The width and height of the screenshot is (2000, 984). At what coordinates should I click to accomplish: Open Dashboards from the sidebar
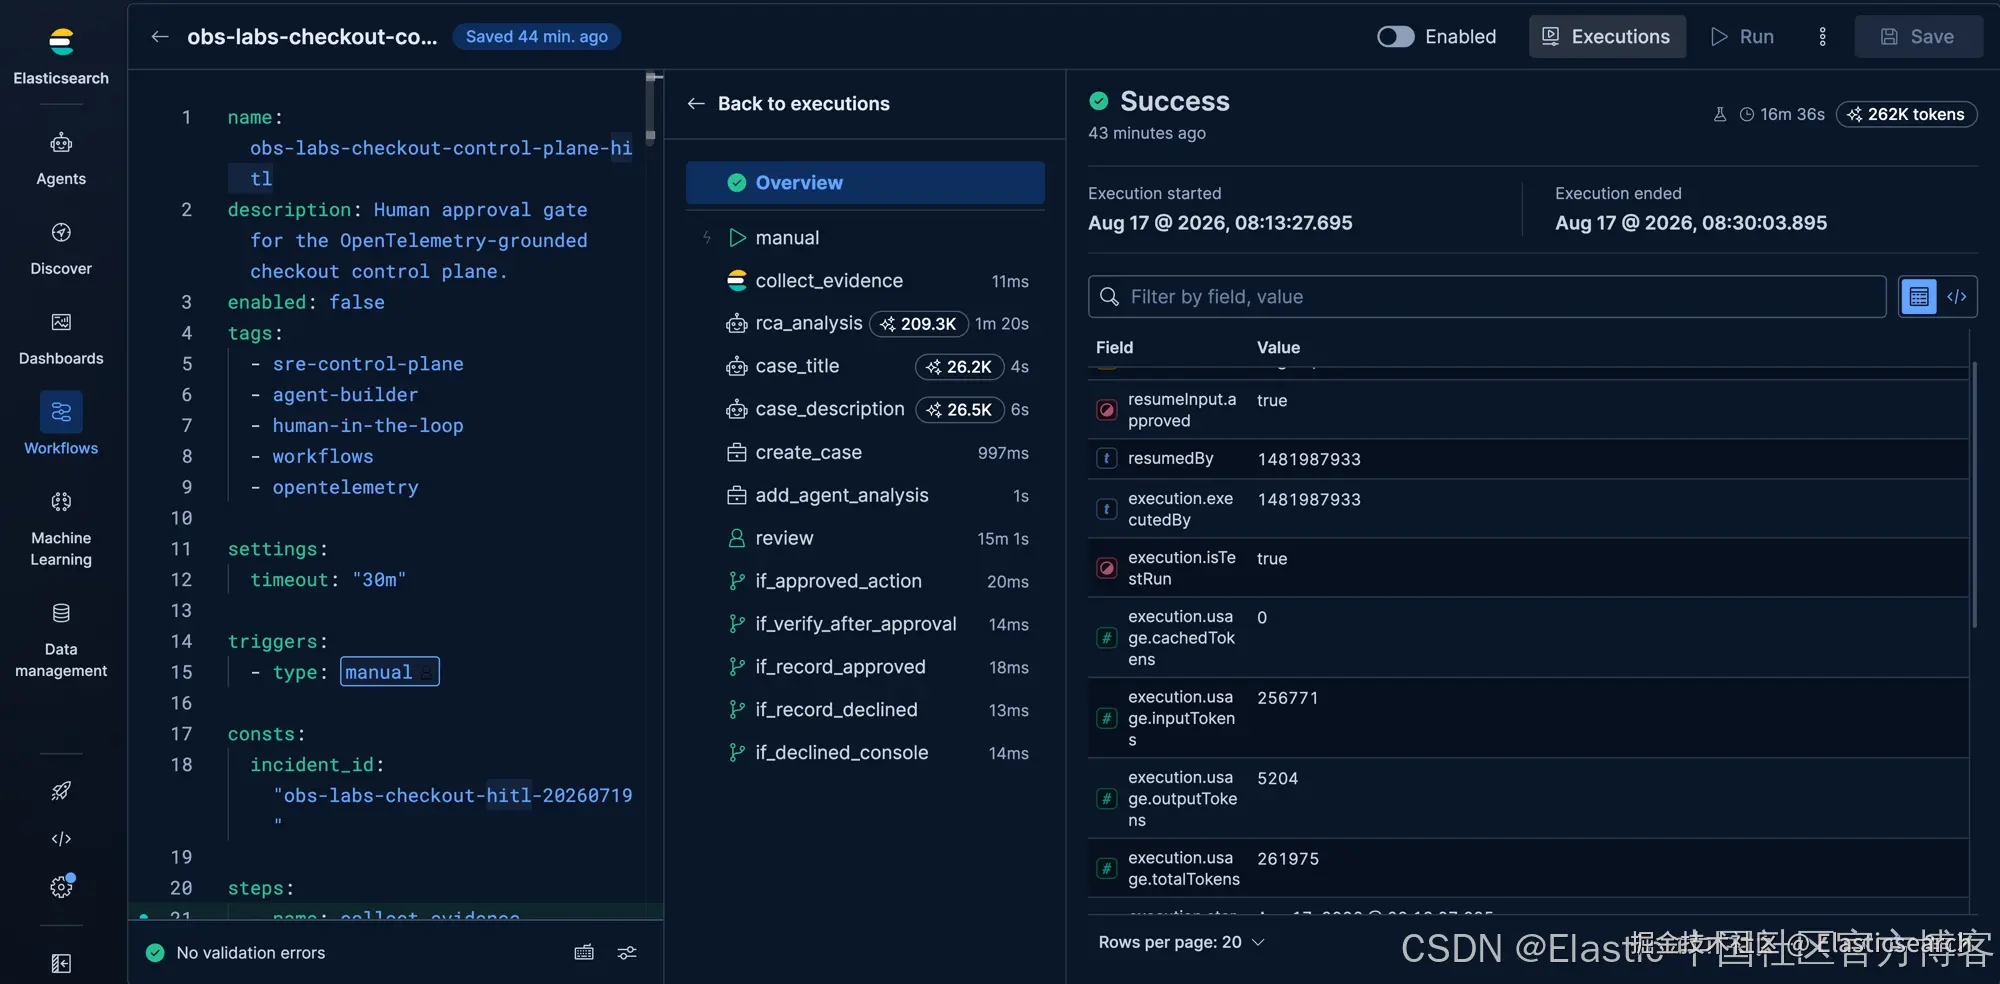61,339
